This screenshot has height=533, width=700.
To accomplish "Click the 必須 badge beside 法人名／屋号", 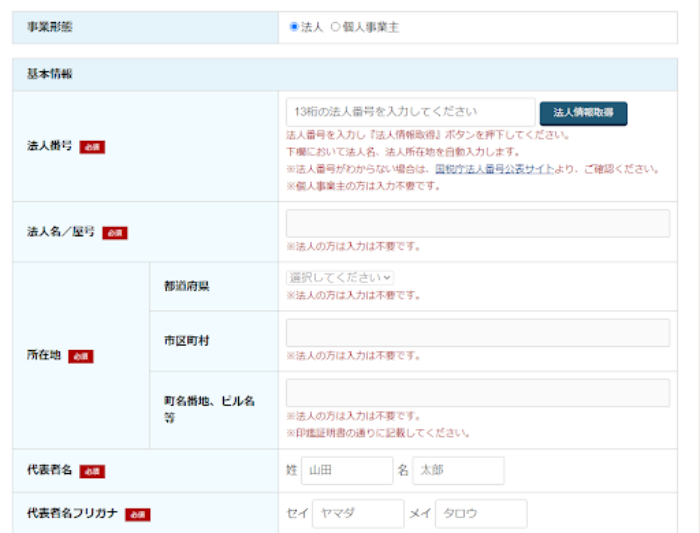I will coord(114,233).
